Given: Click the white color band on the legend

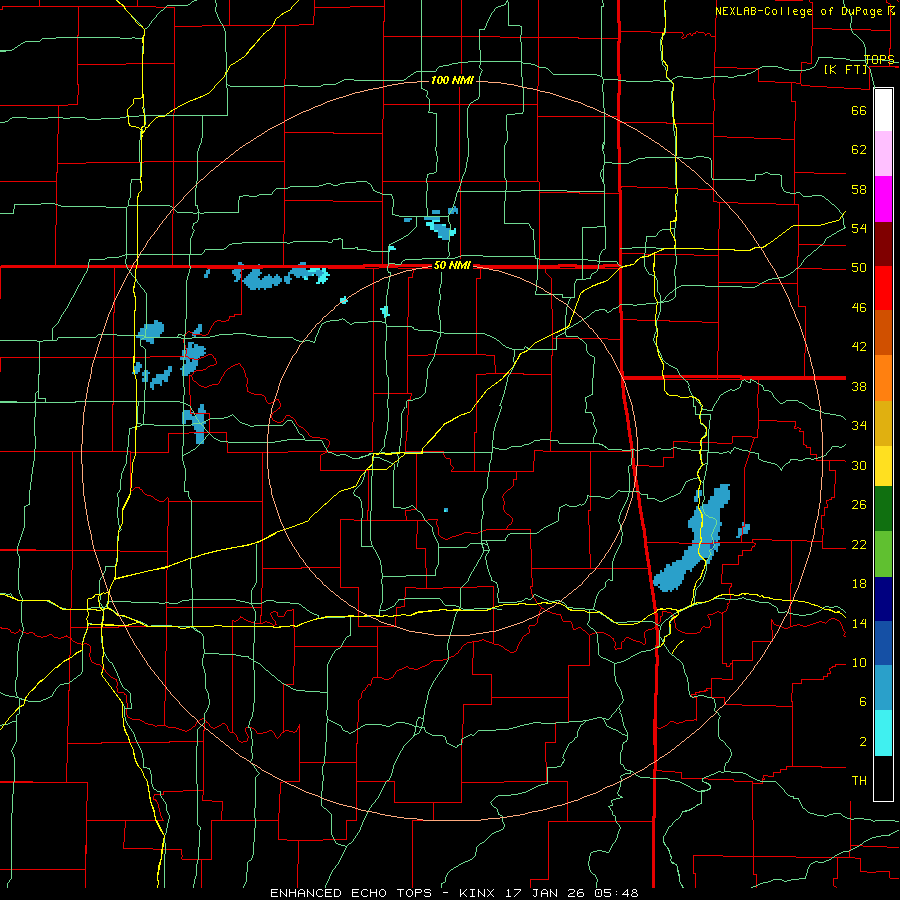Looking at the screenshot, I should (x=883, y=110).
